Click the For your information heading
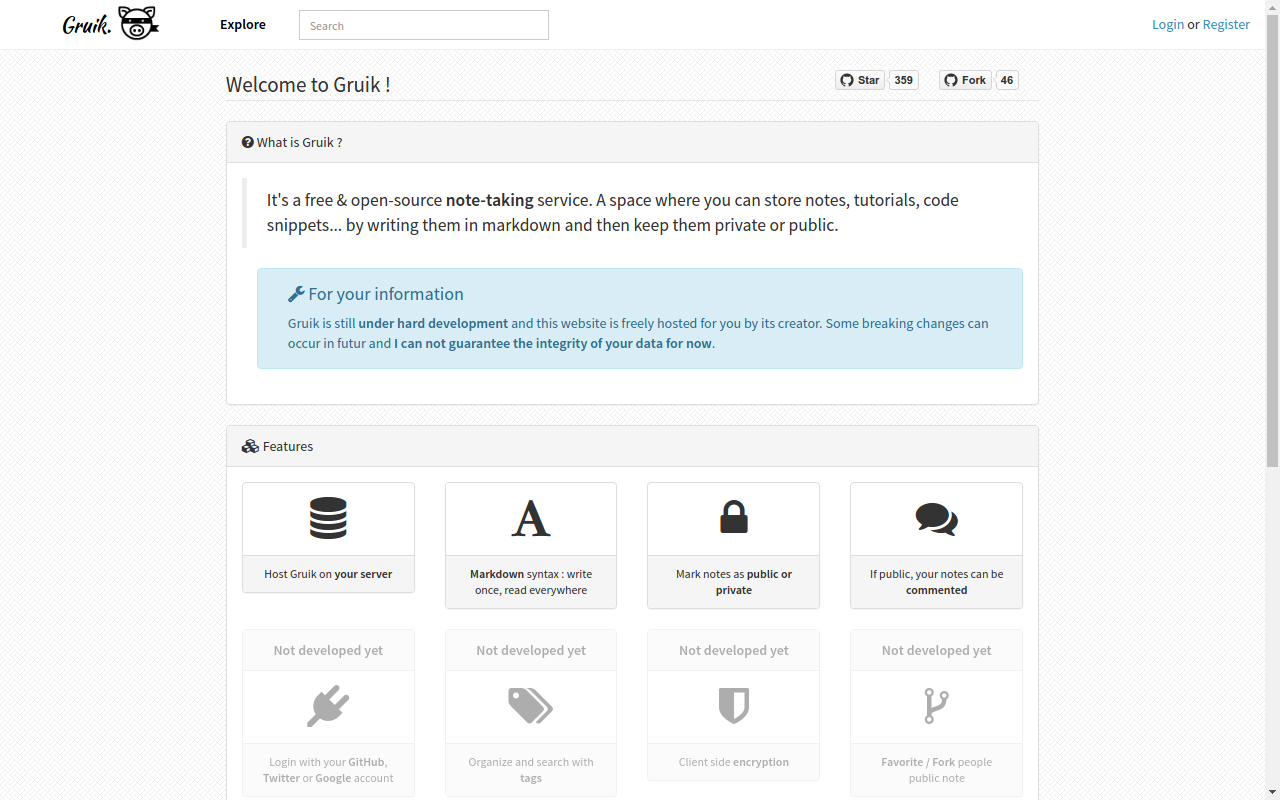Image resolution: width=1280 pixels, height=800 pixels. 386,294
